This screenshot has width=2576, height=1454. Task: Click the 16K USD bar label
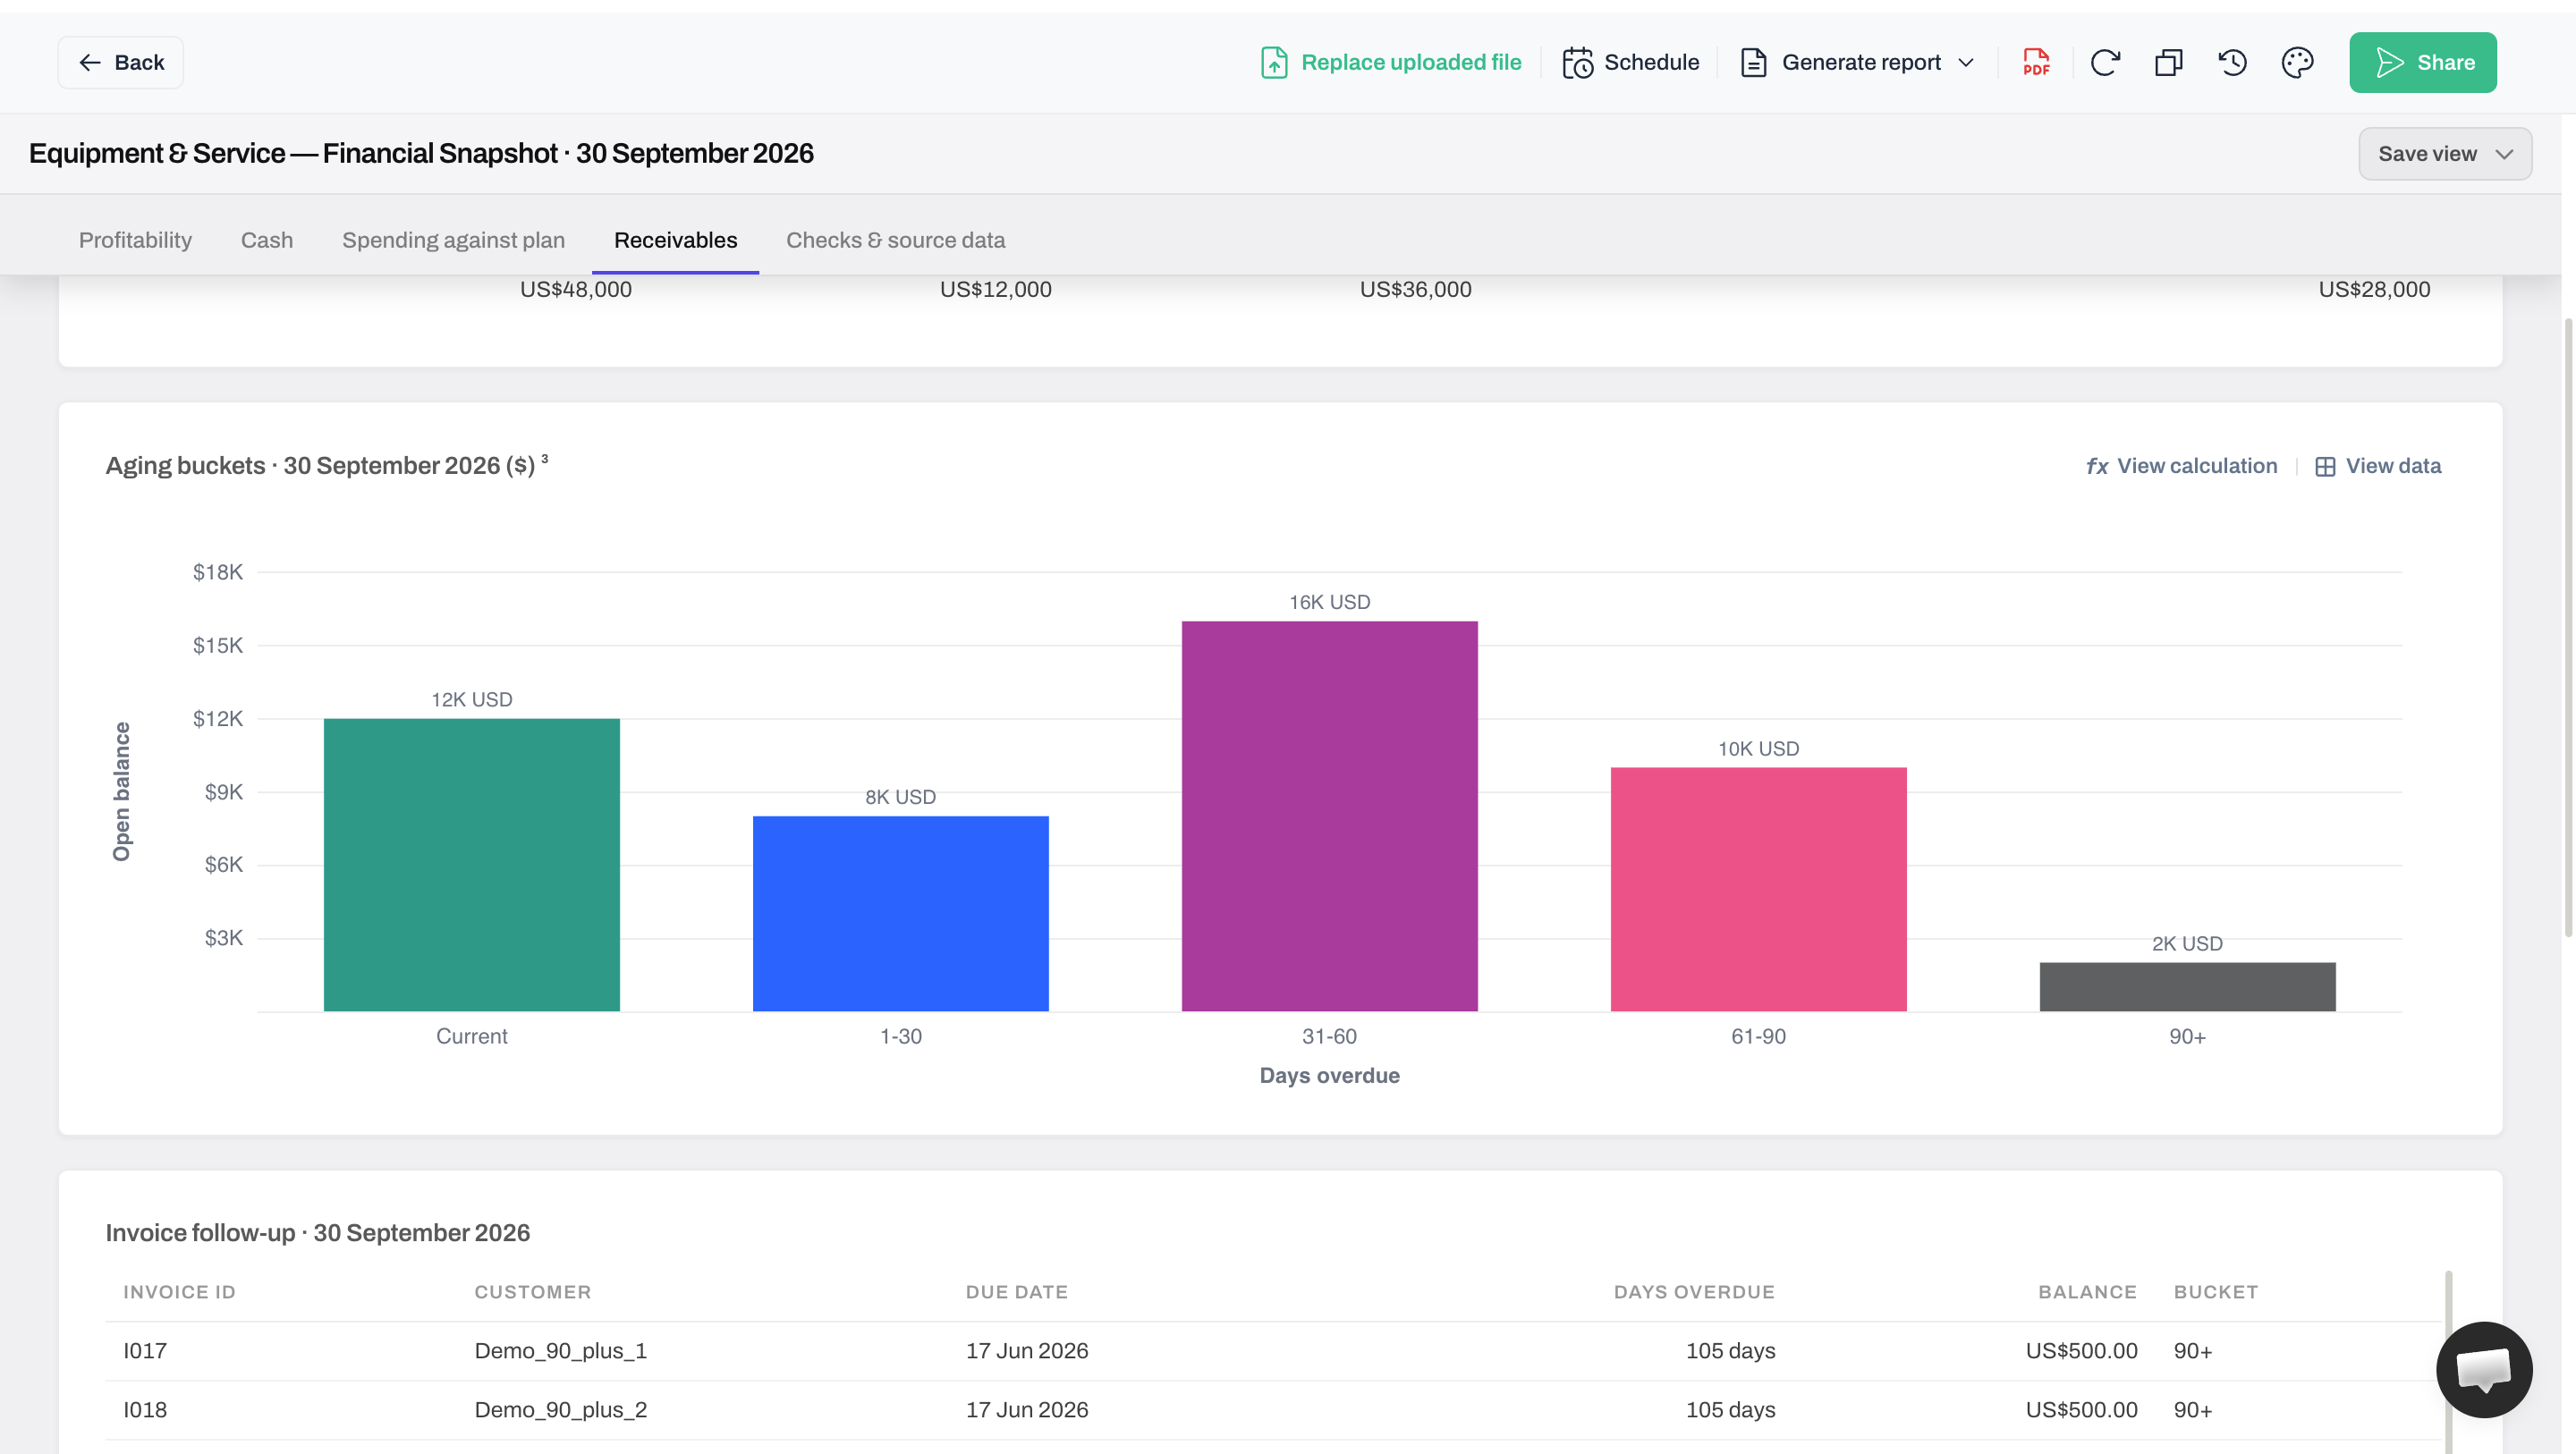tap(1329, 602)
